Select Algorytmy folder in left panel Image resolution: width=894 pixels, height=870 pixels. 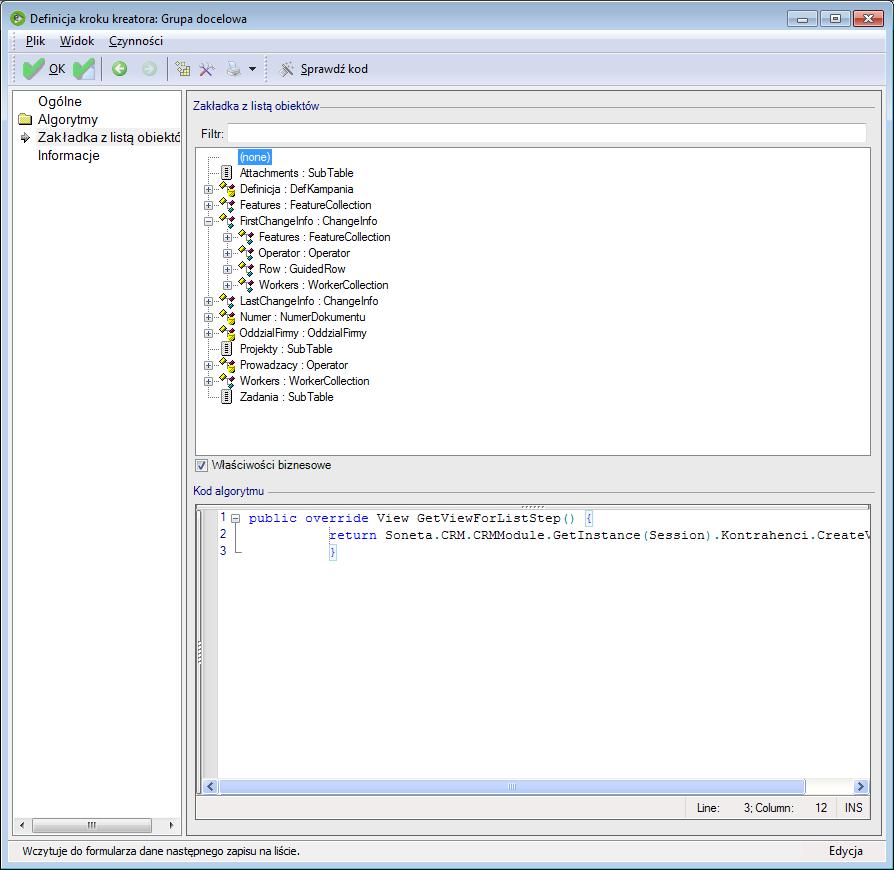(x=68, y=119)
